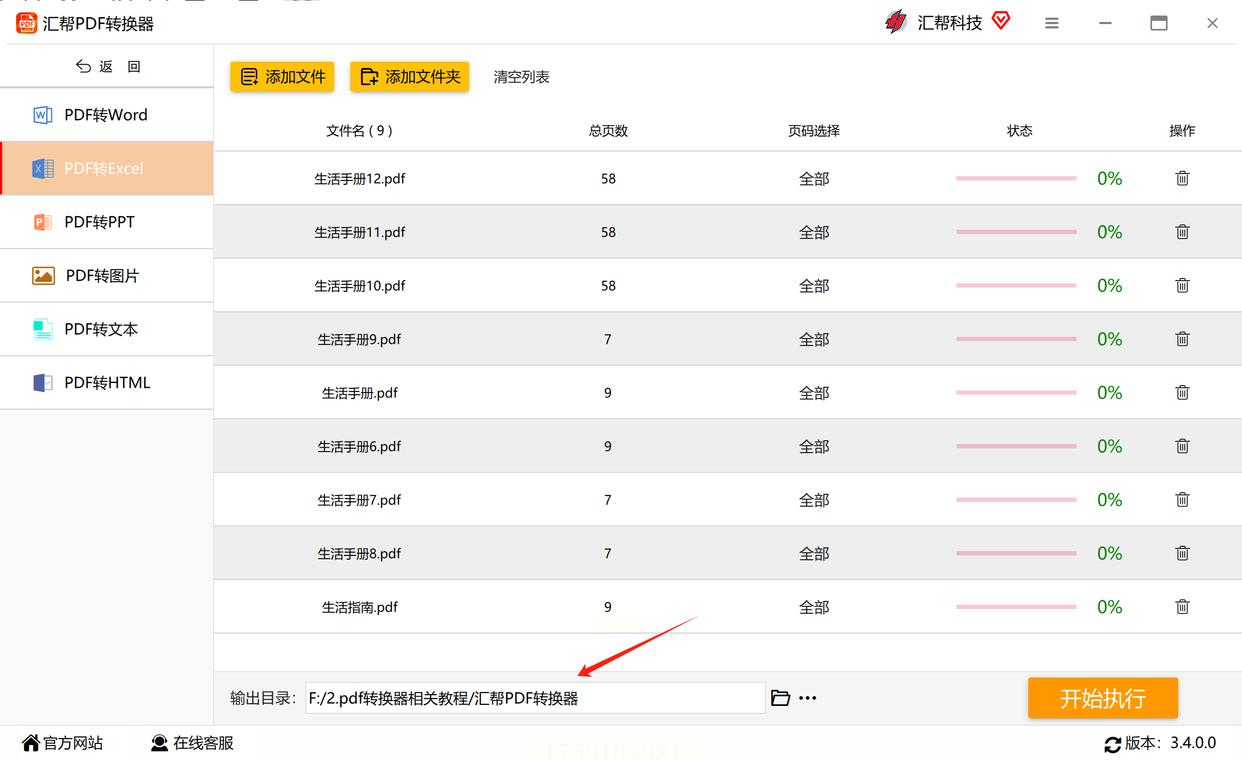Delete 生活手册7.pdf with its trash icon
Image resolution: width=1242 pixels, height=760 pixels.
tap(1182, 500)
